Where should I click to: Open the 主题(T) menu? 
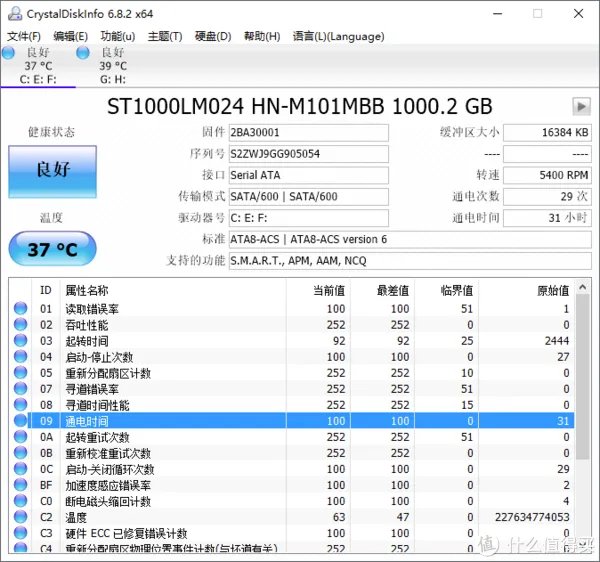coord(165,36)
